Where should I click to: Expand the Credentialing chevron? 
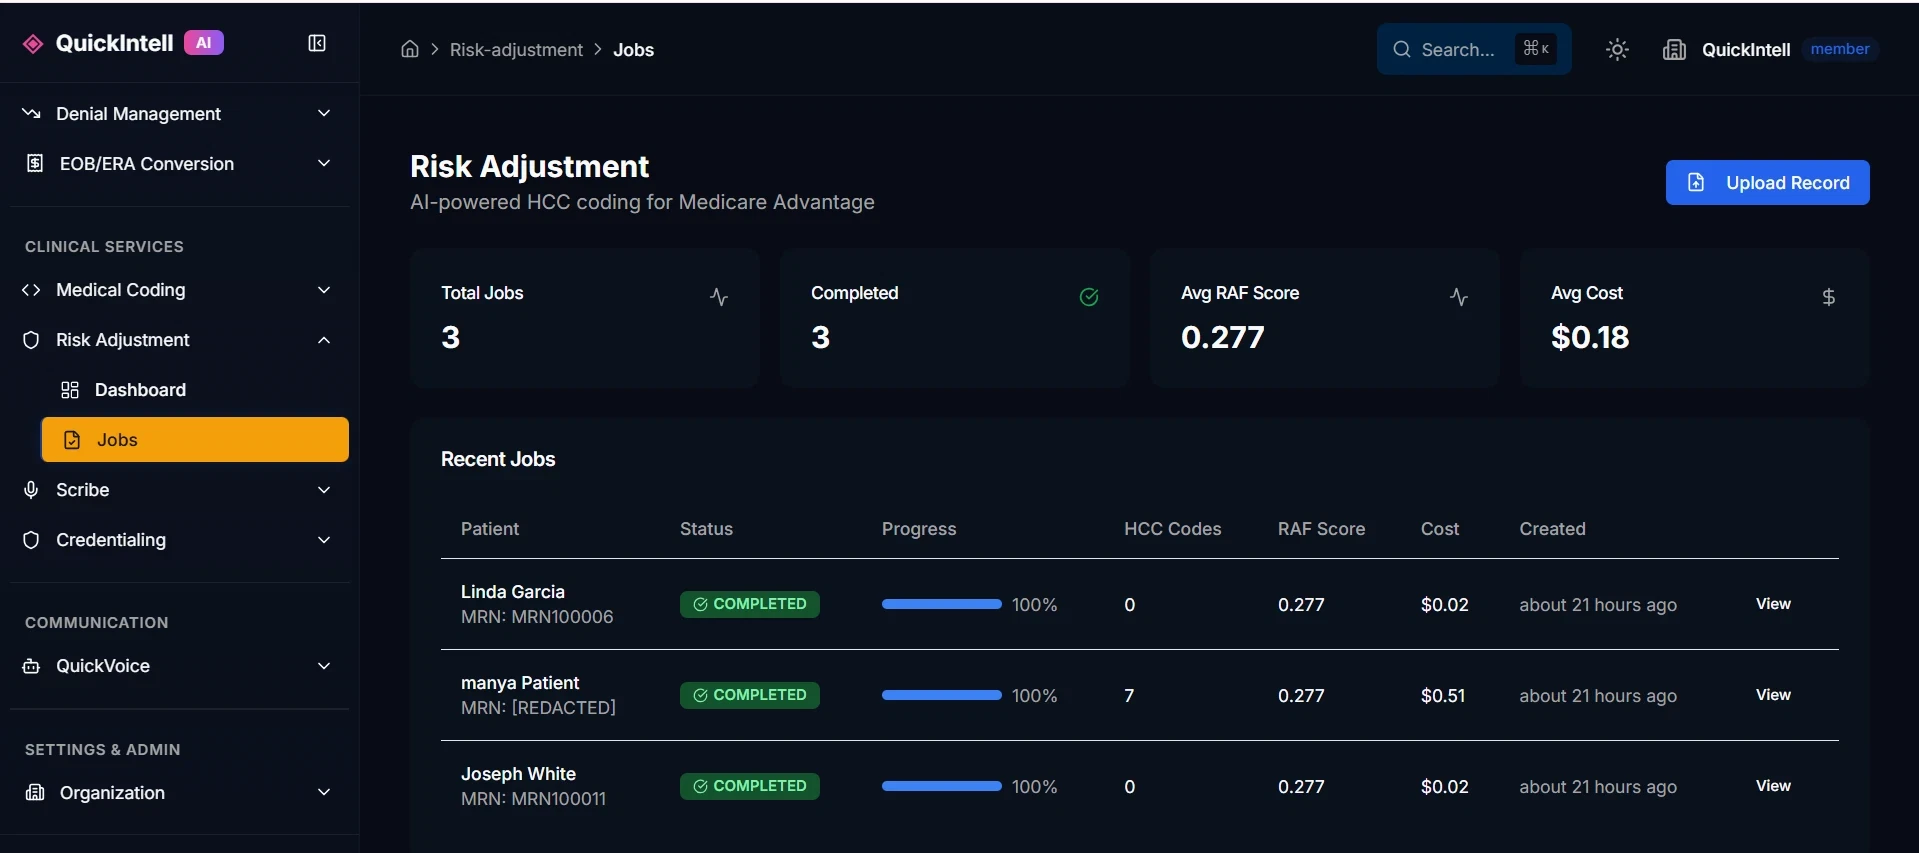click(x=324, y=540)
